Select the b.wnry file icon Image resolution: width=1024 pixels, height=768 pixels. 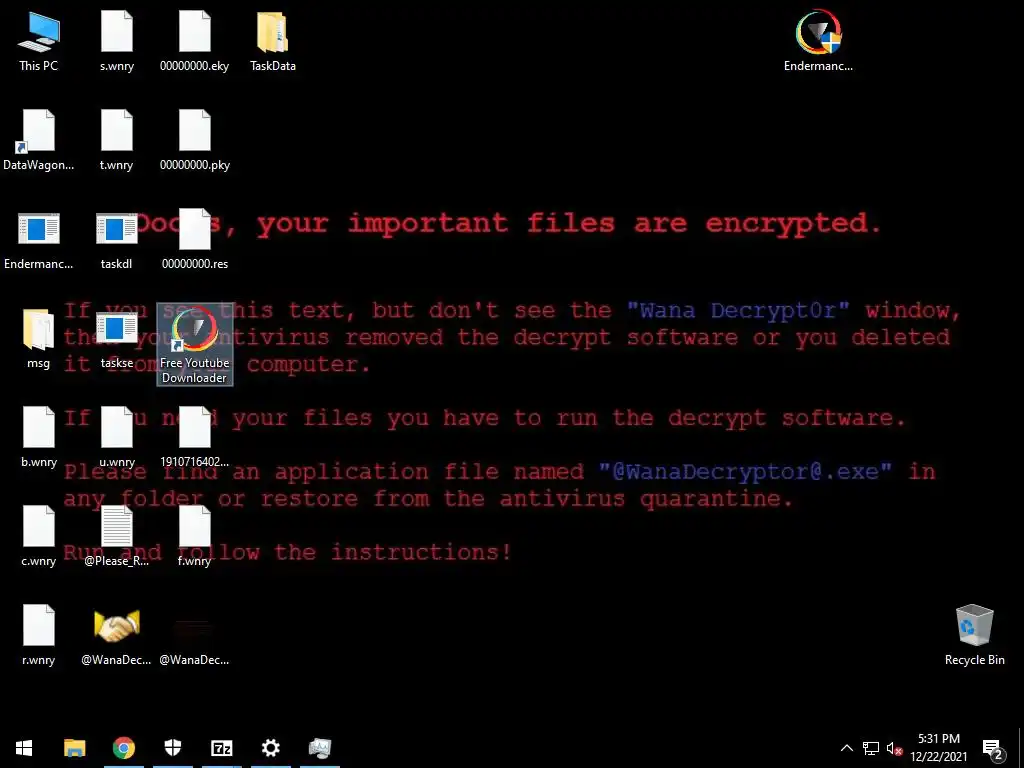click(x=39, y=438)
